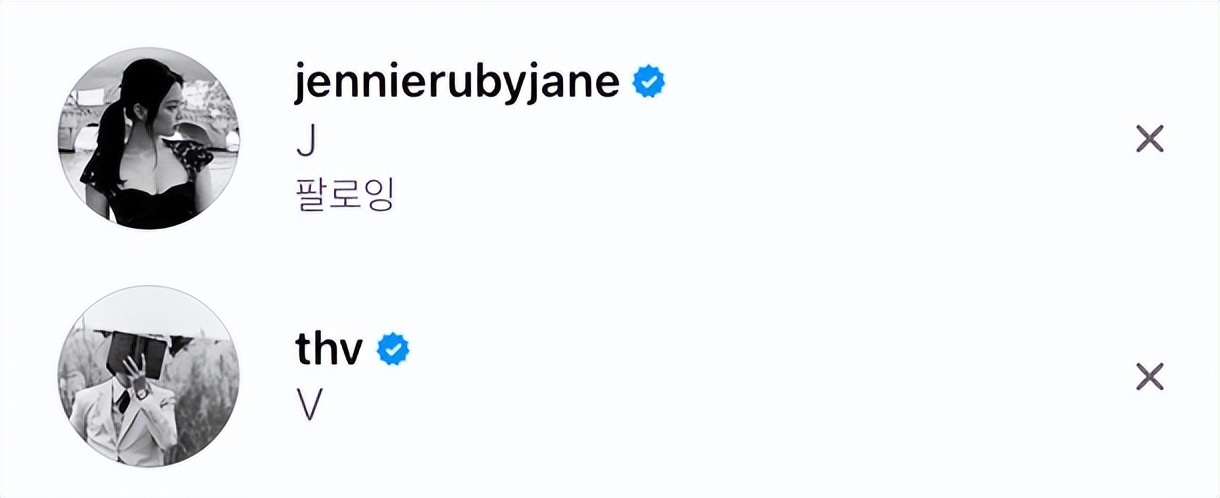Click the 팔로잉 label under jennierubyjane
Image resolution: width=1220 pixels, height=498 pixels.
(x=345, y=194)
